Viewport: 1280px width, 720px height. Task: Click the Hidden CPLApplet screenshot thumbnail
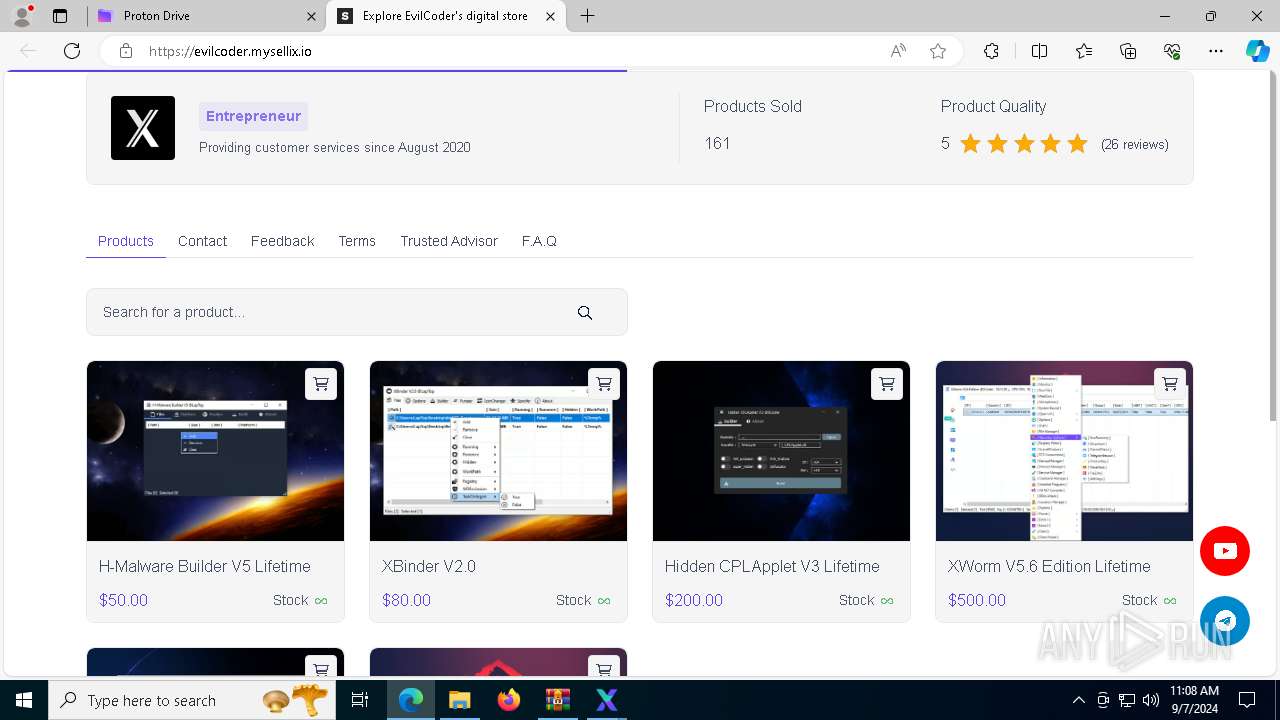point(781,451)
